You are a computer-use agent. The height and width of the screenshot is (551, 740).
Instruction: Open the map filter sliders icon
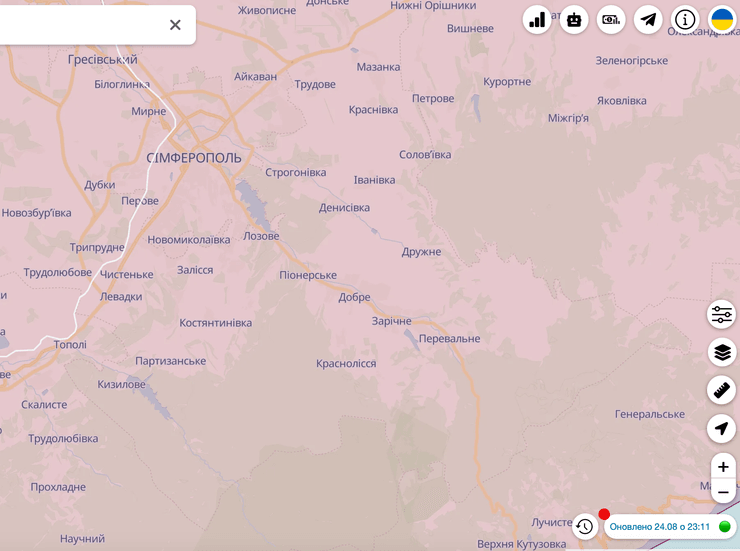pos(722,315)
